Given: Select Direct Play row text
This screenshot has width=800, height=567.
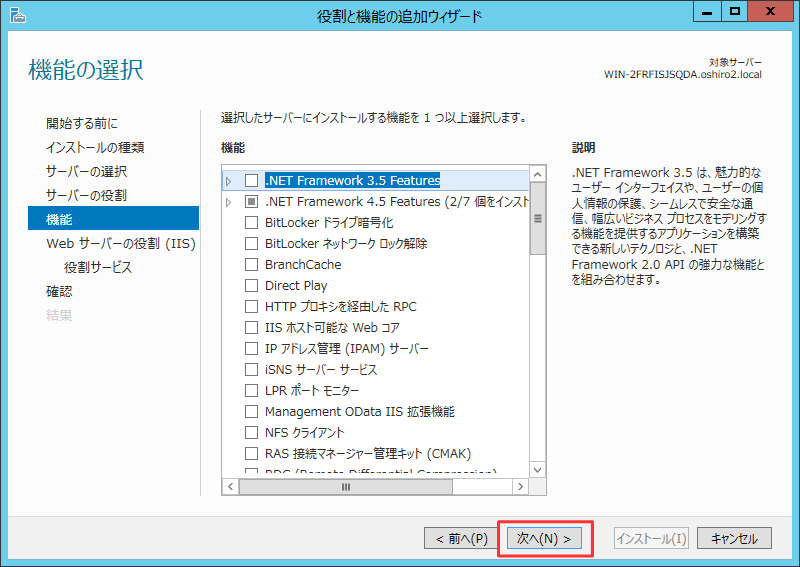Looking at the screenshot, I should pyautogui.click(x=296, y=285).
